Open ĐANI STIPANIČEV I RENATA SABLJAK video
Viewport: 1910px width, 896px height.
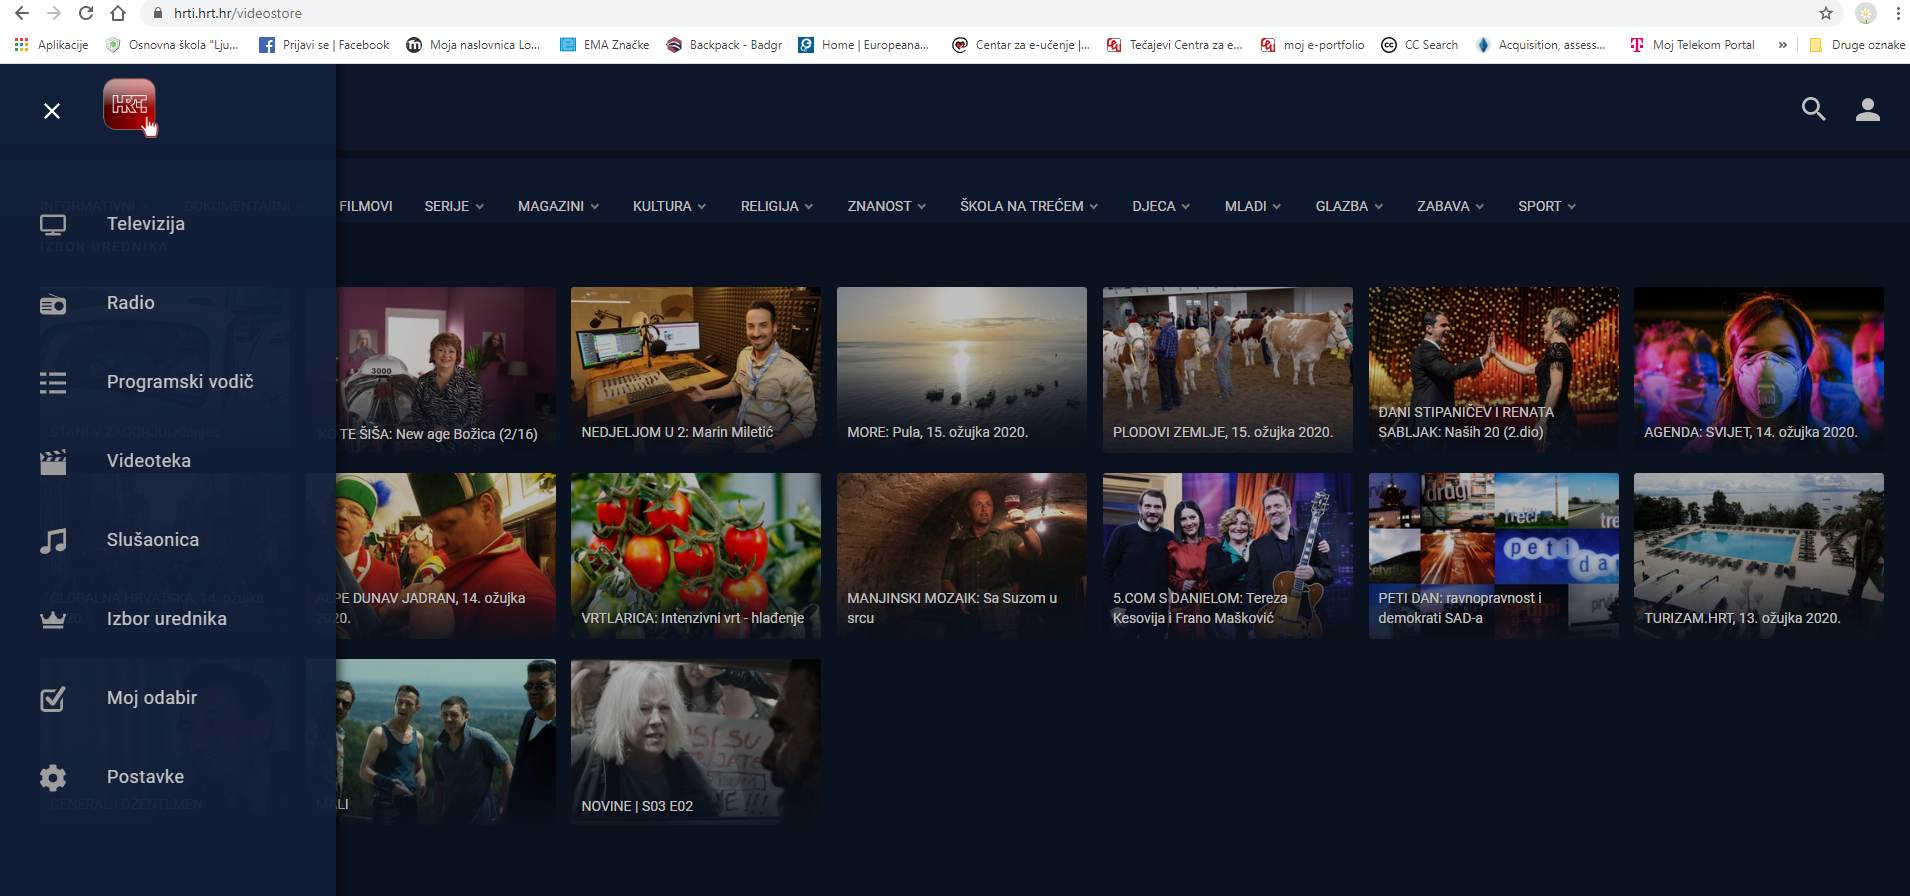click(1494, 370)
